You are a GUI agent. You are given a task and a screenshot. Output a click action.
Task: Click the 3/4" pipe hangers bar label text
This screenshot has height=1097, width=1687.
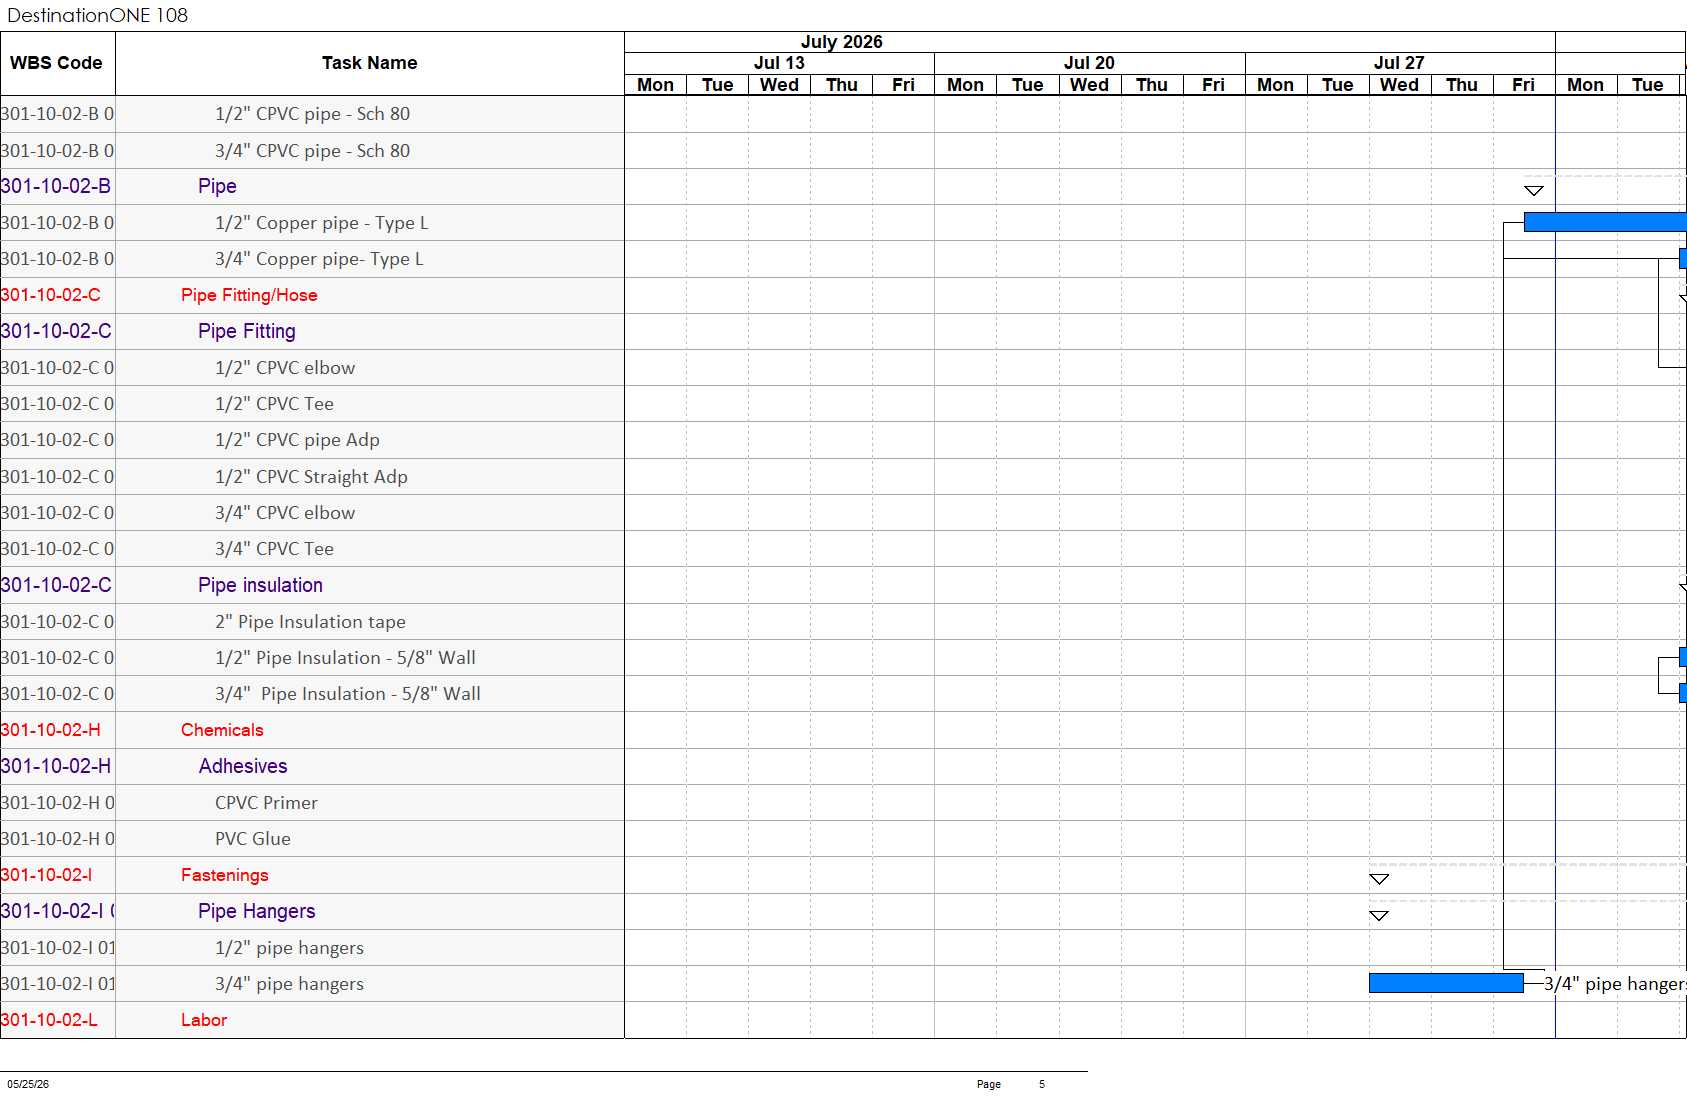pos(1615,984)
